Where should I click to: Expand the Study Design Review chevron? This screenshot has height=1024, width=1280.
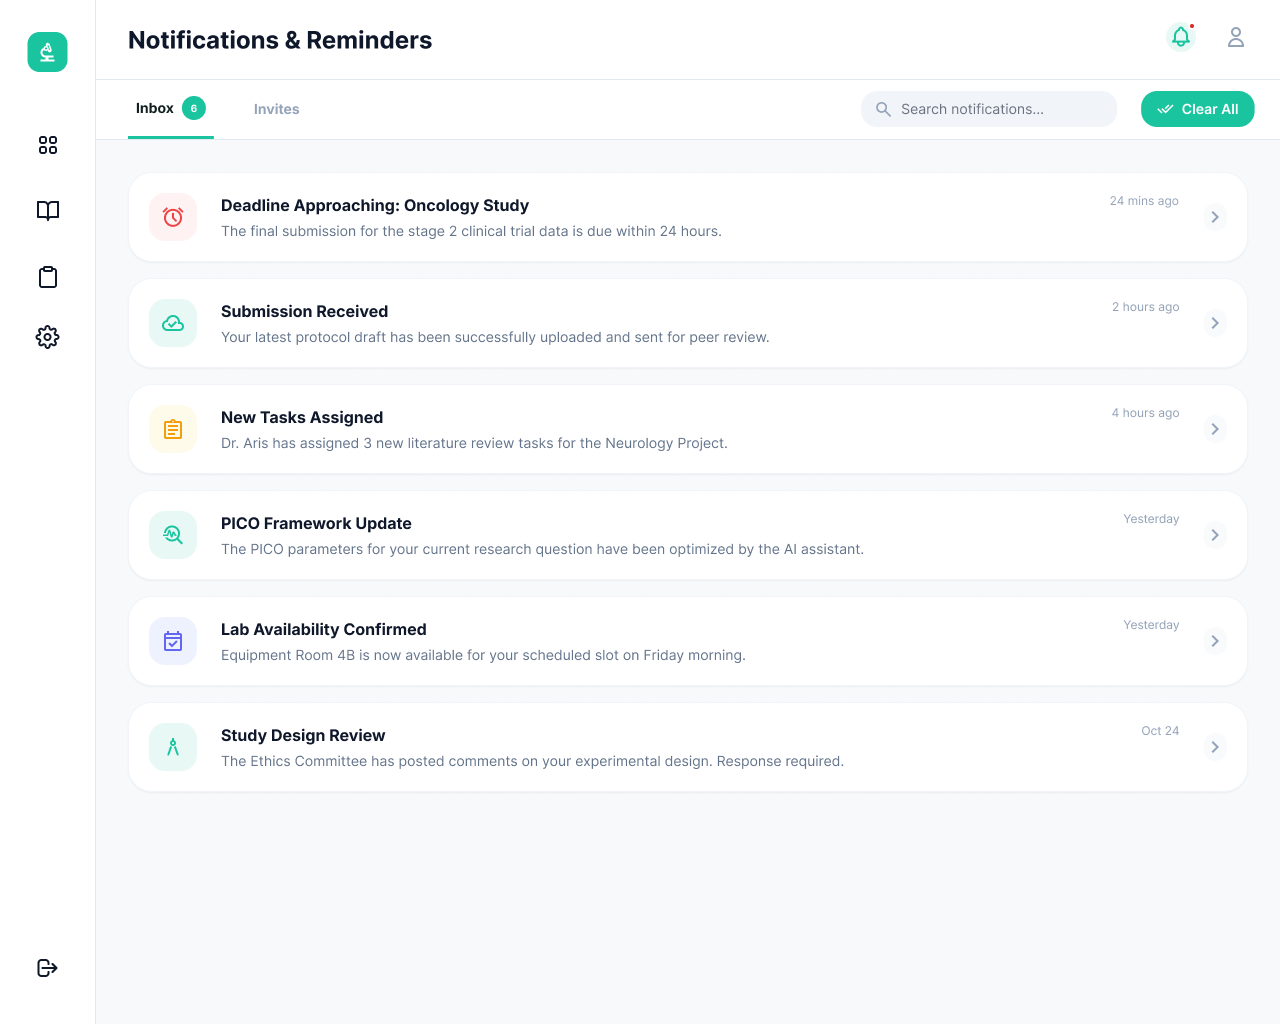1215,747
